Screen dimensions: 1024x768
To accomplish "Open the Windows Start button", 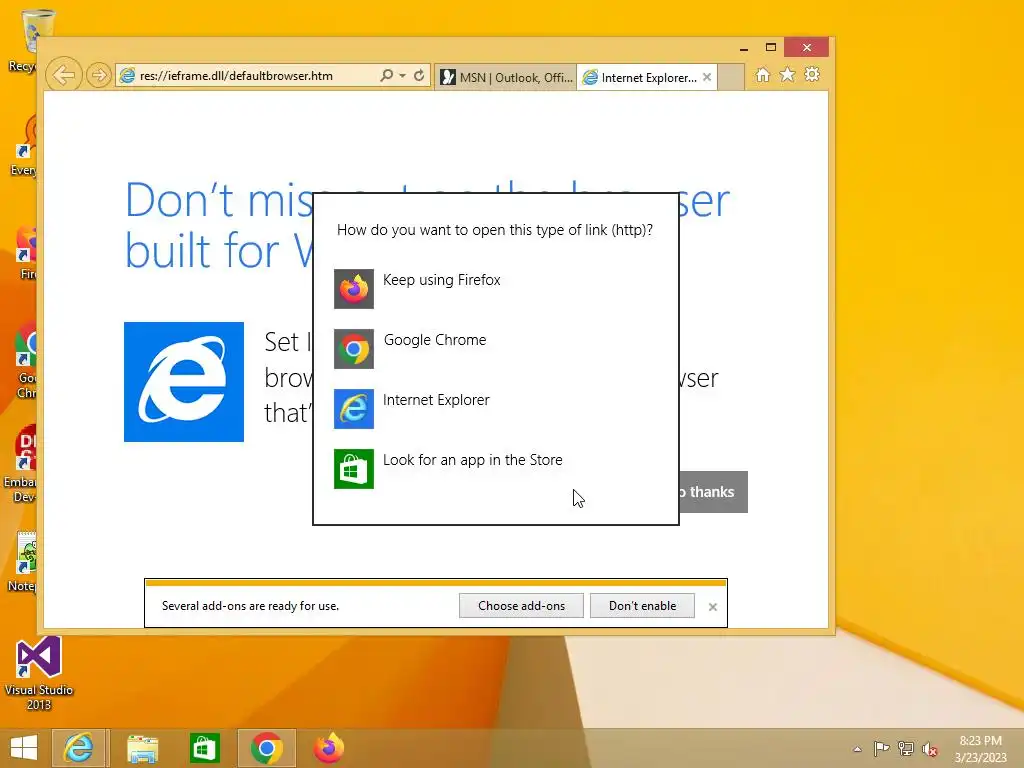I will point(24,748).
